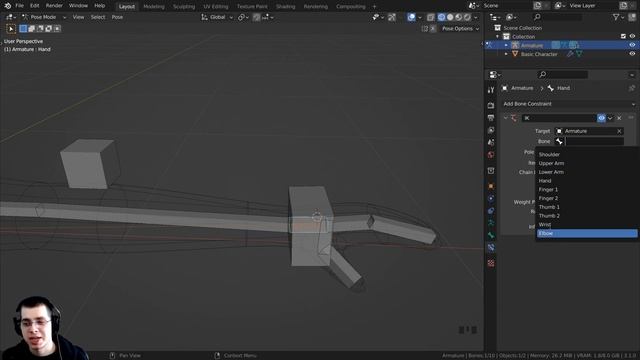
Task: Open the Scene properties tab icon
Action: point(491,142)
